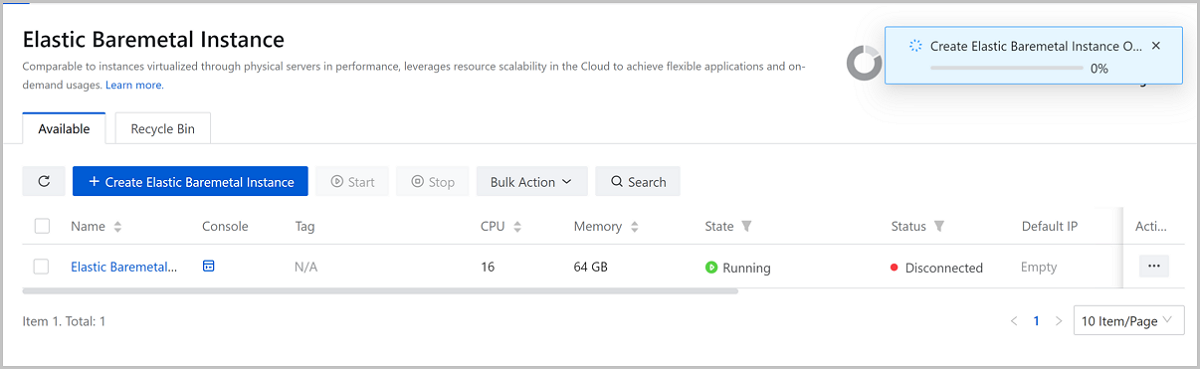Click Create Elastic Baremetal Instance button
Image resolution: width=1200 pixels, height=369 pixels.
(x=190, y=181)
